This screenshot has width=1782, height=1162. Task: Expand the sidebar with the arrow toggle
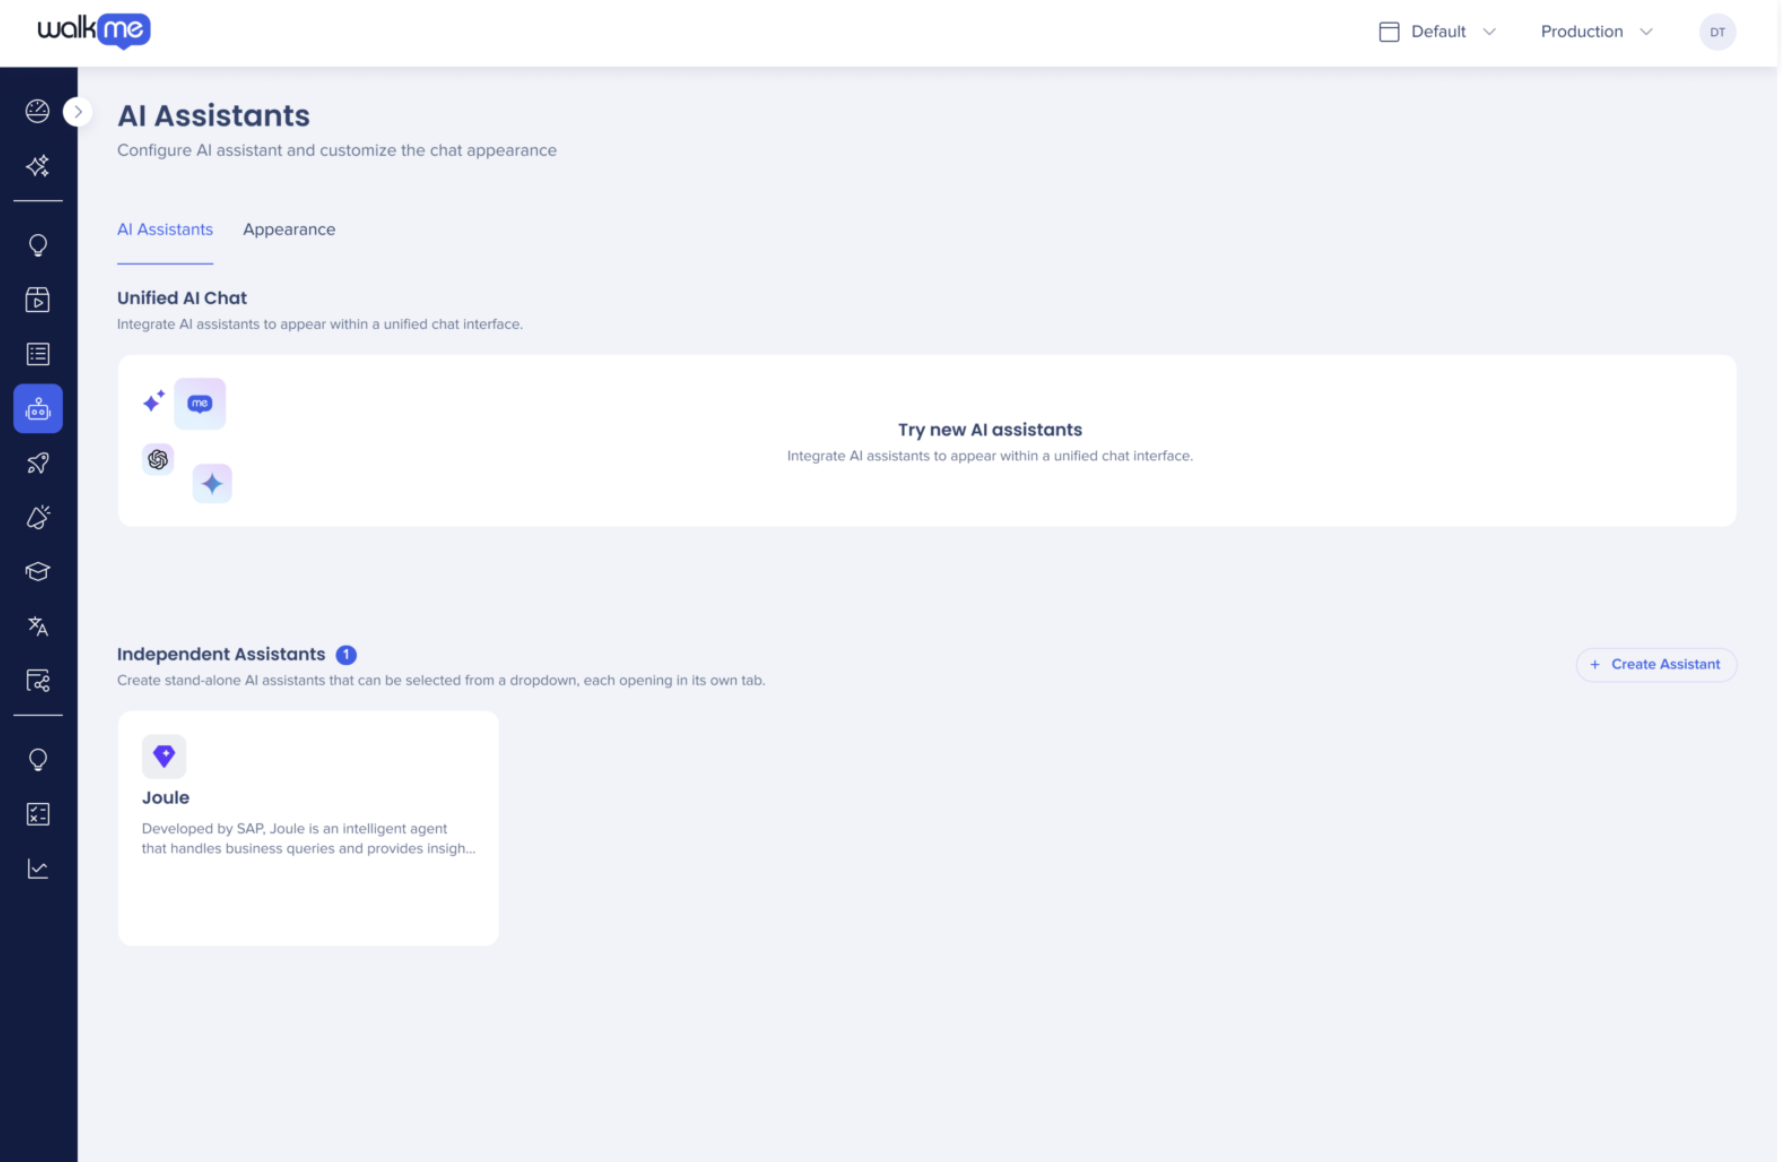pos(78,112)
